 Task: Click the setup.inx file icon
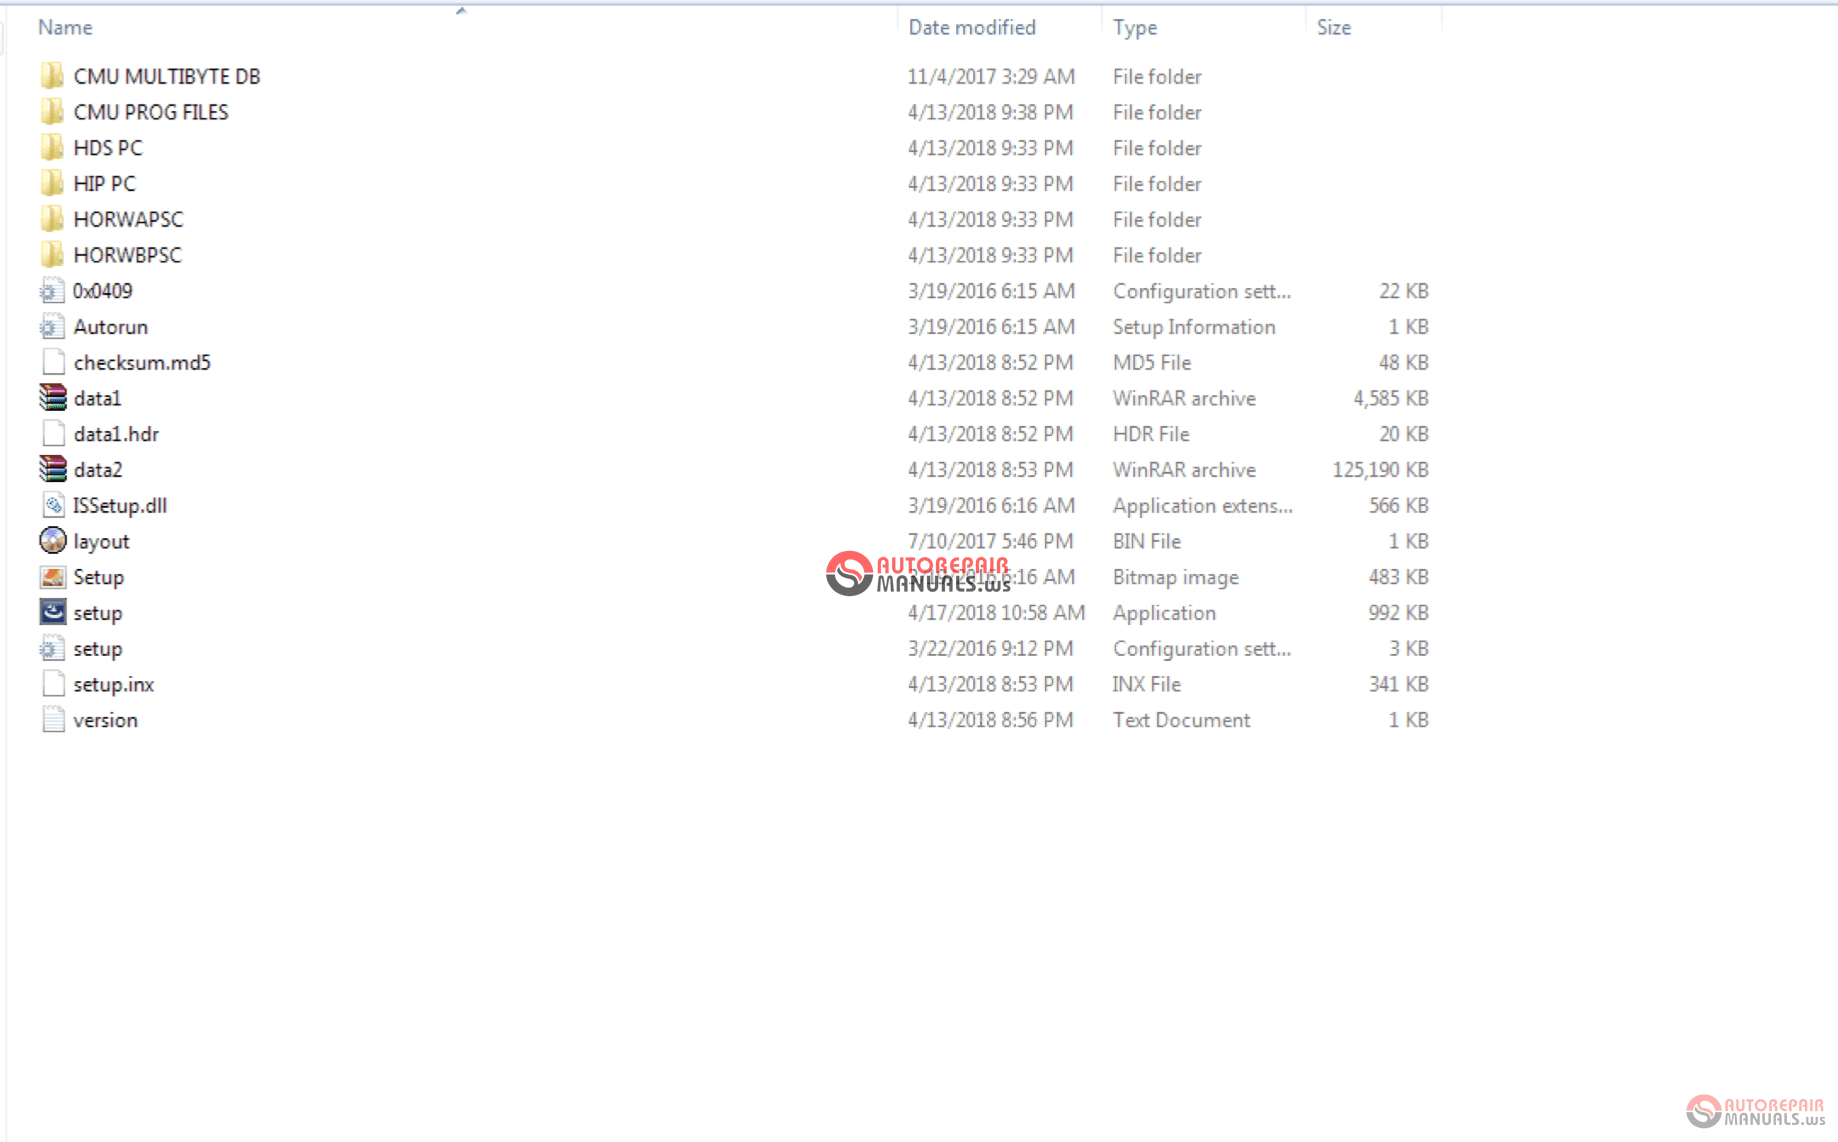coord(52,684)
